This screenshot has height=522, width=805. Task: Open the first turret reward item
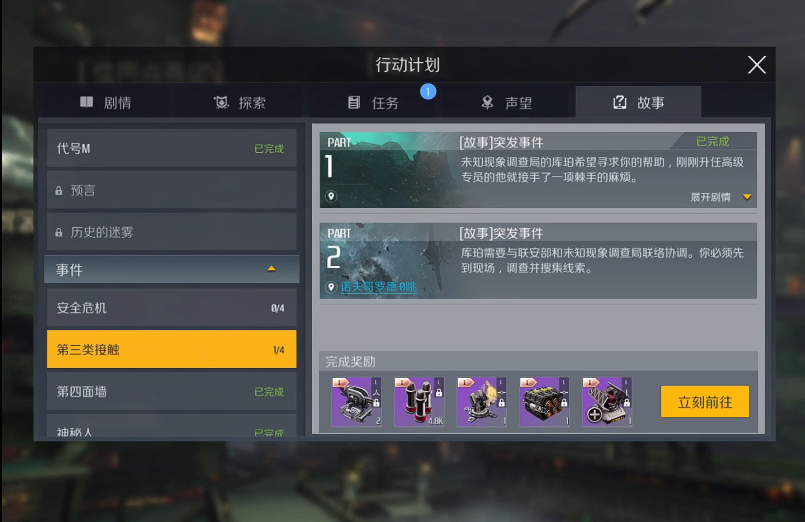coord(356,402)
